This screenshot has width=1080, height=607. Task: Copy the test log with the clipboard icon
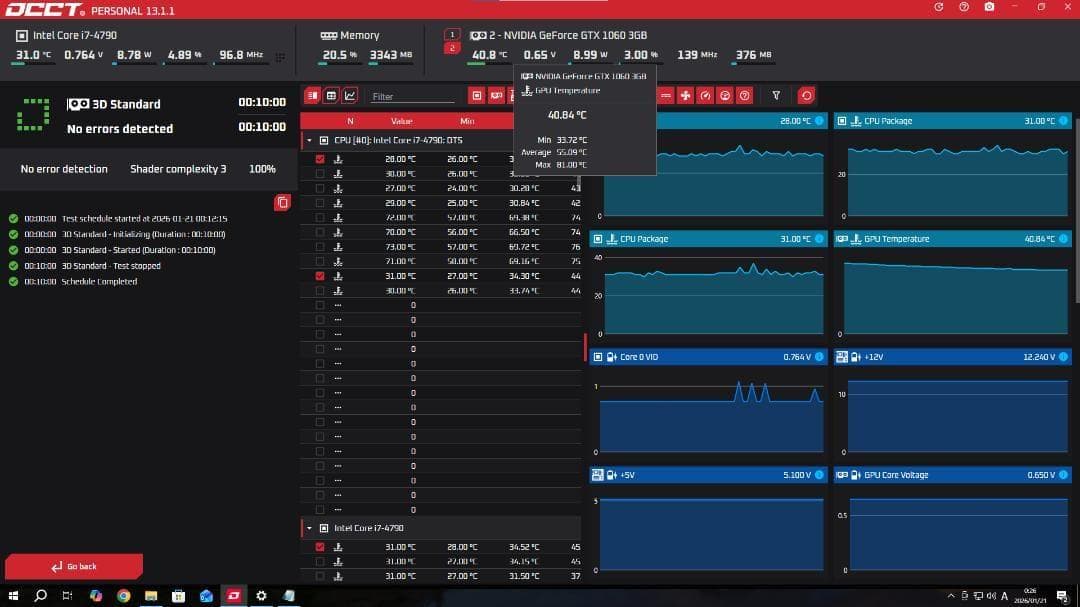coord(282,203)
